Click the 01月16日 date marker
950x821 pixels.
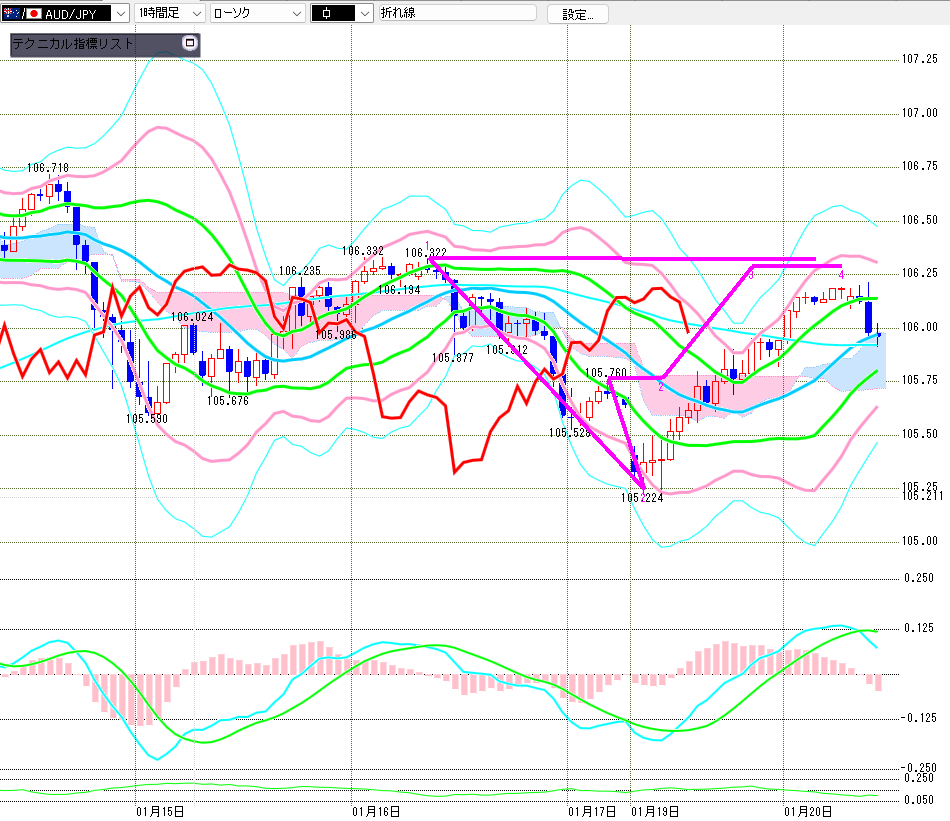[376, 810]
